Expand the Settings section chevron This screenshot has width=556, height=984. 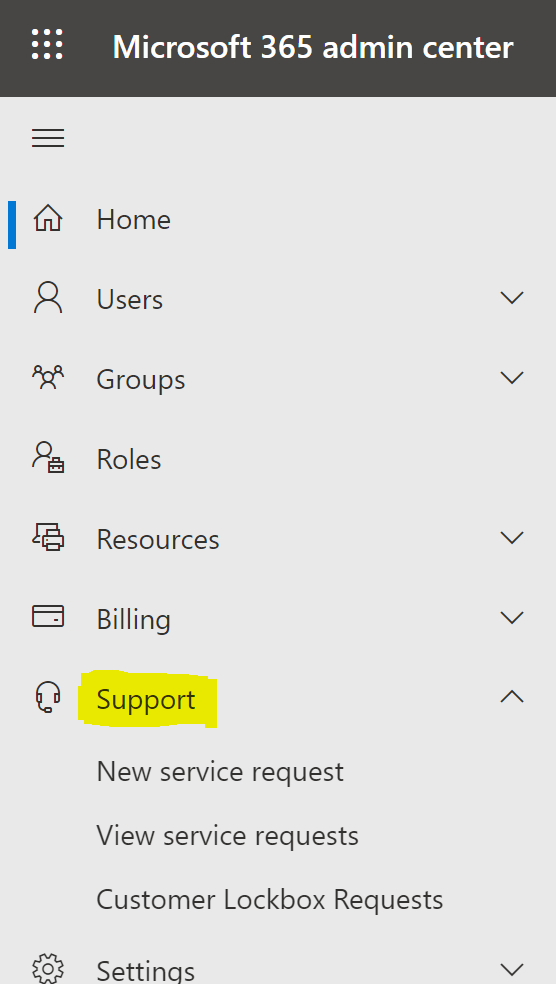tap(512, 970)
